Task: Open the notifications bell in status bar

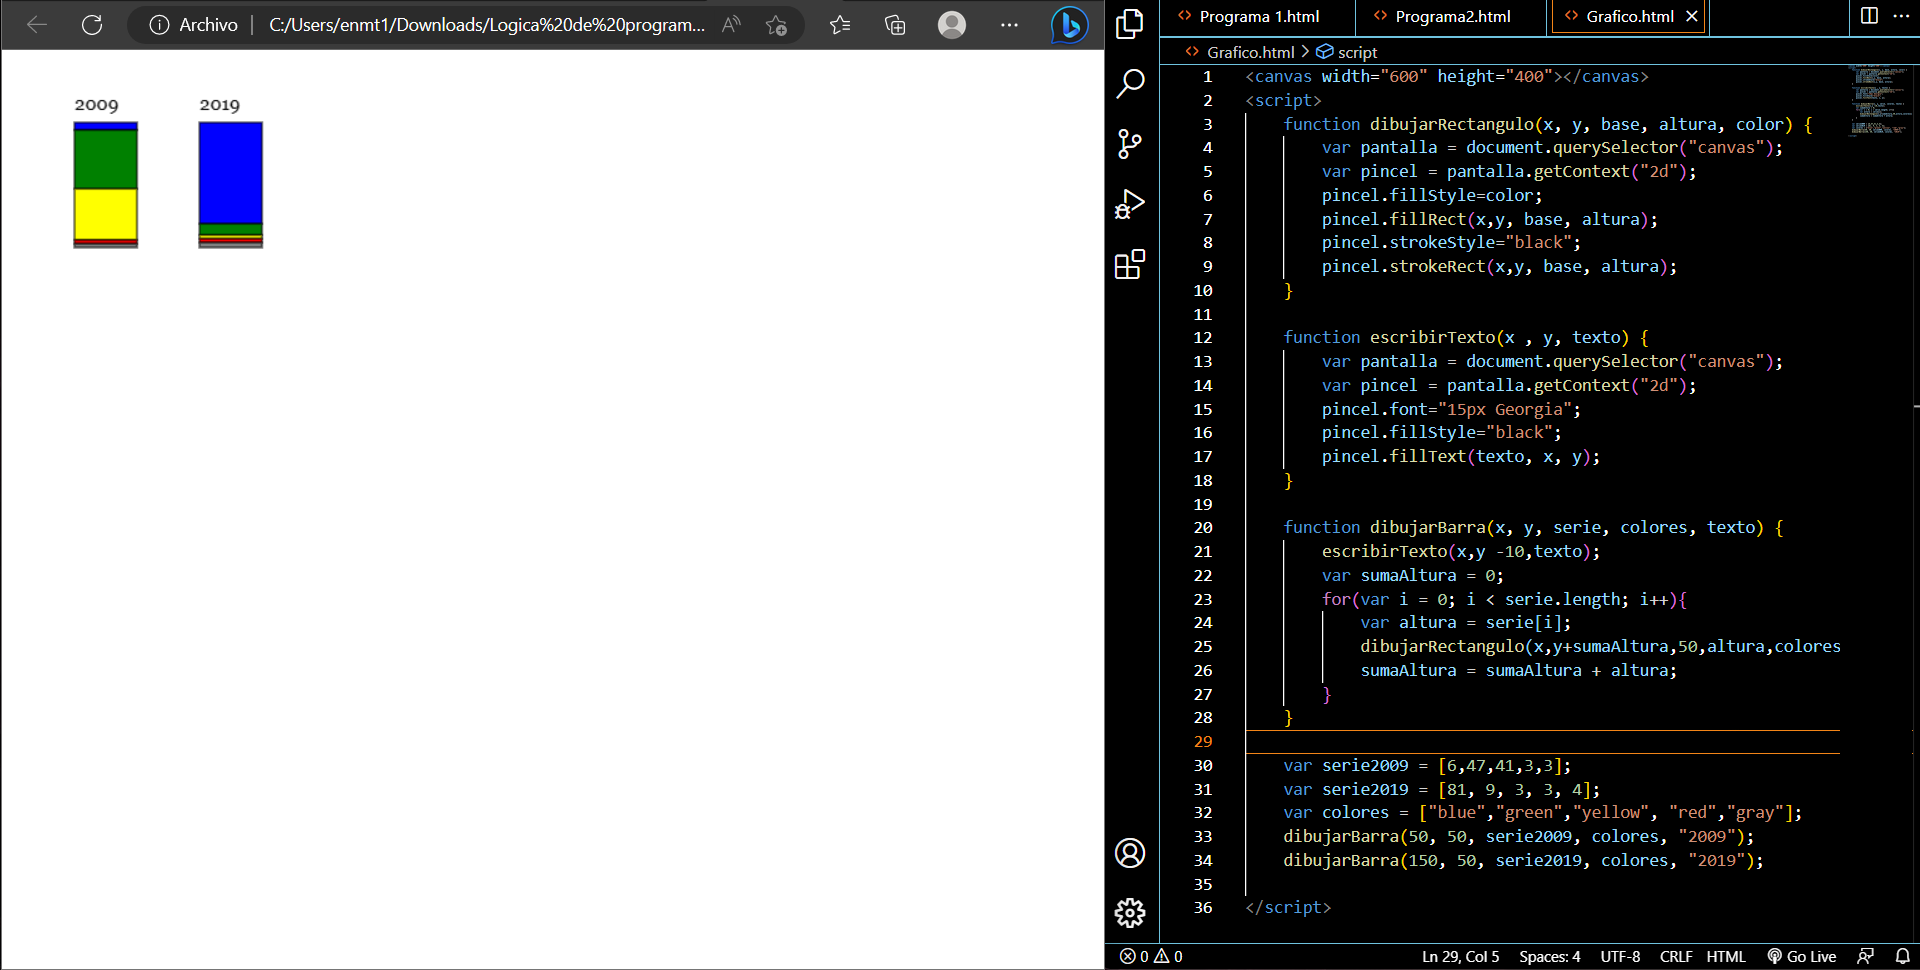Action: pos(1902,956)
